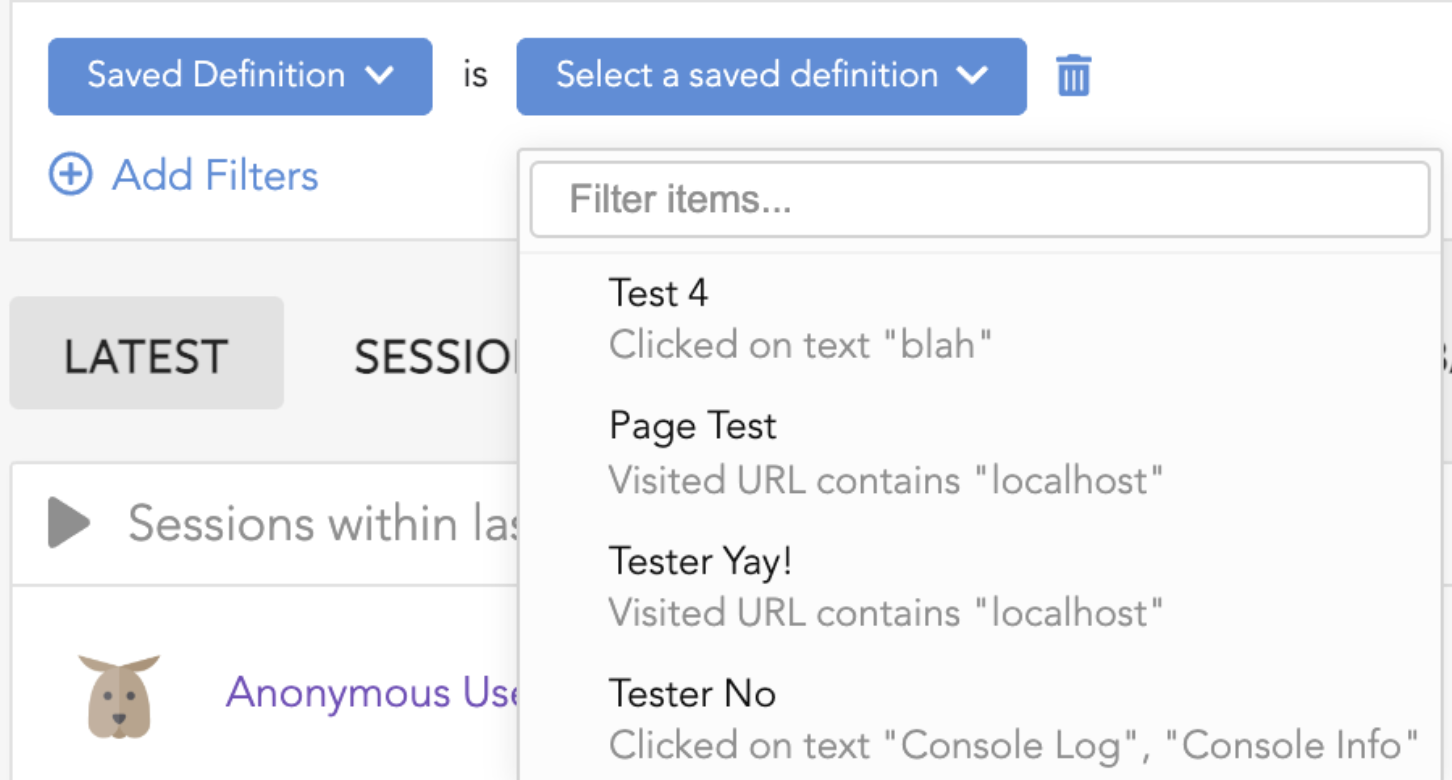Click the trash icon to delete filter
The width and height of the screenshot is (1452, 780).
[1074, 76]
